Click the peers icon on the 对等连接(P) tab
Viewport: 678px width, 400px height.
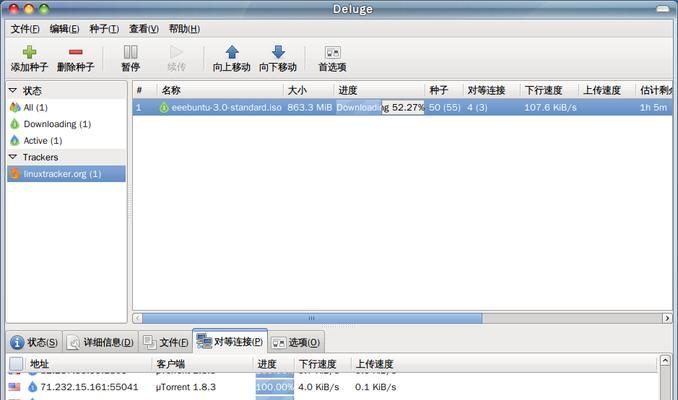coord(204,341)
